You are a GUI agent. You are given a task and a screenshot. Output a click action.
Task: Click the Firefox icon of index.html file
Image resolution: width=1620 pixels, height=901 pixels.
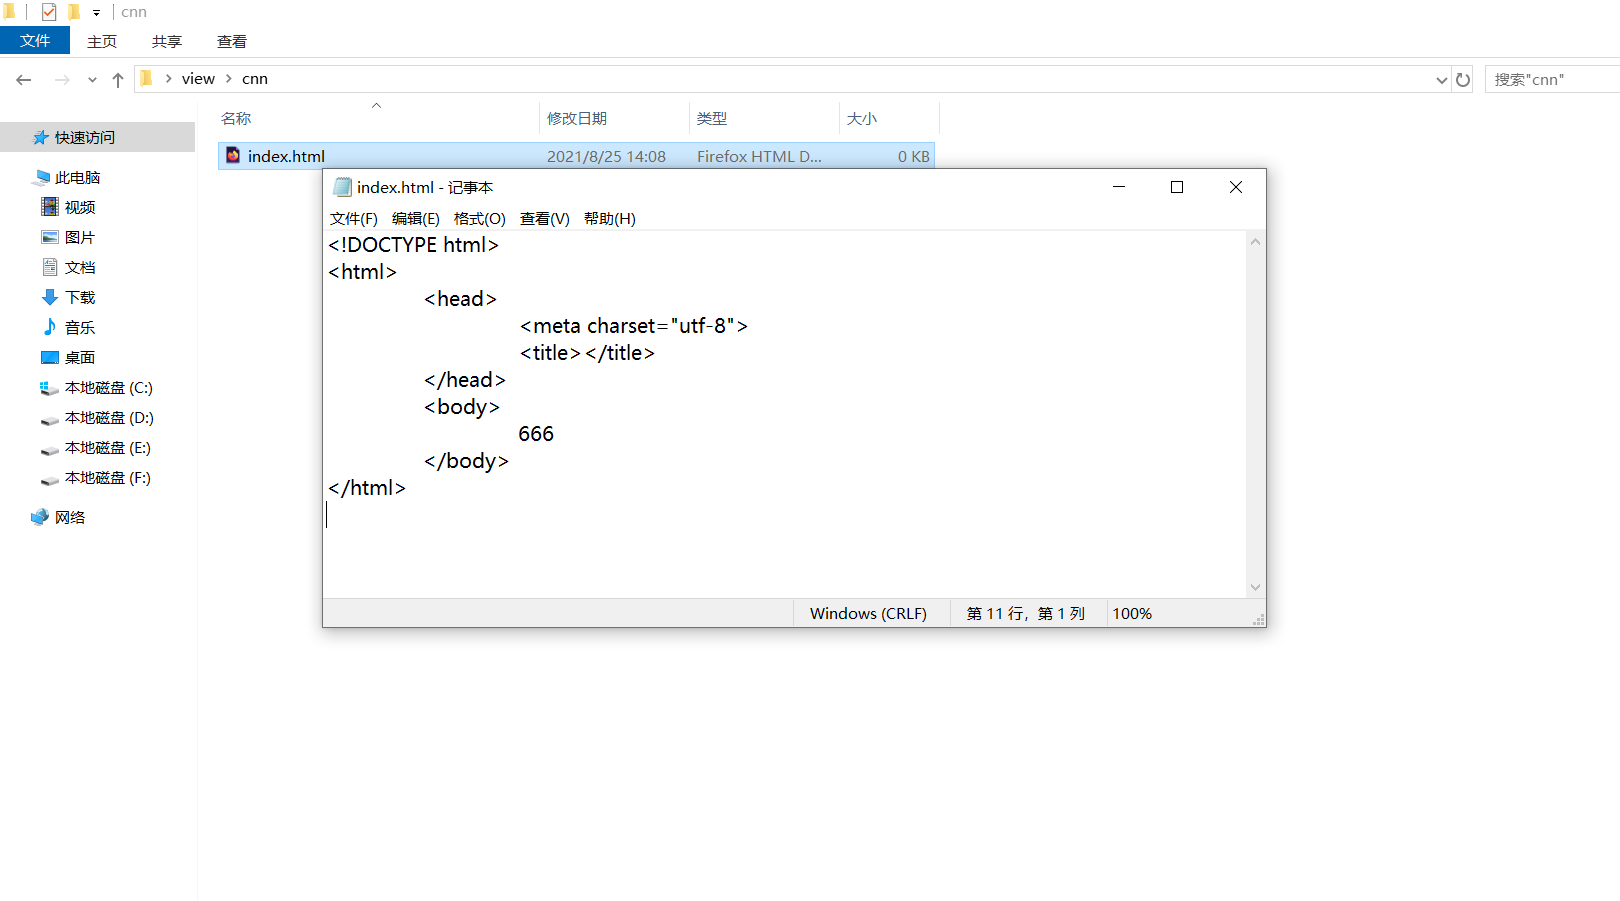233,155
